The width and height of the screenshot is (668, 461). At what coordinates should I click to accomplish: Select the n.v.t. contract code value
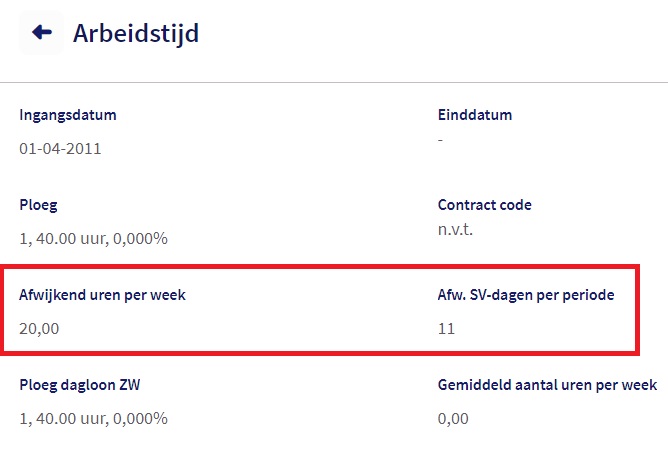(454, 229)
